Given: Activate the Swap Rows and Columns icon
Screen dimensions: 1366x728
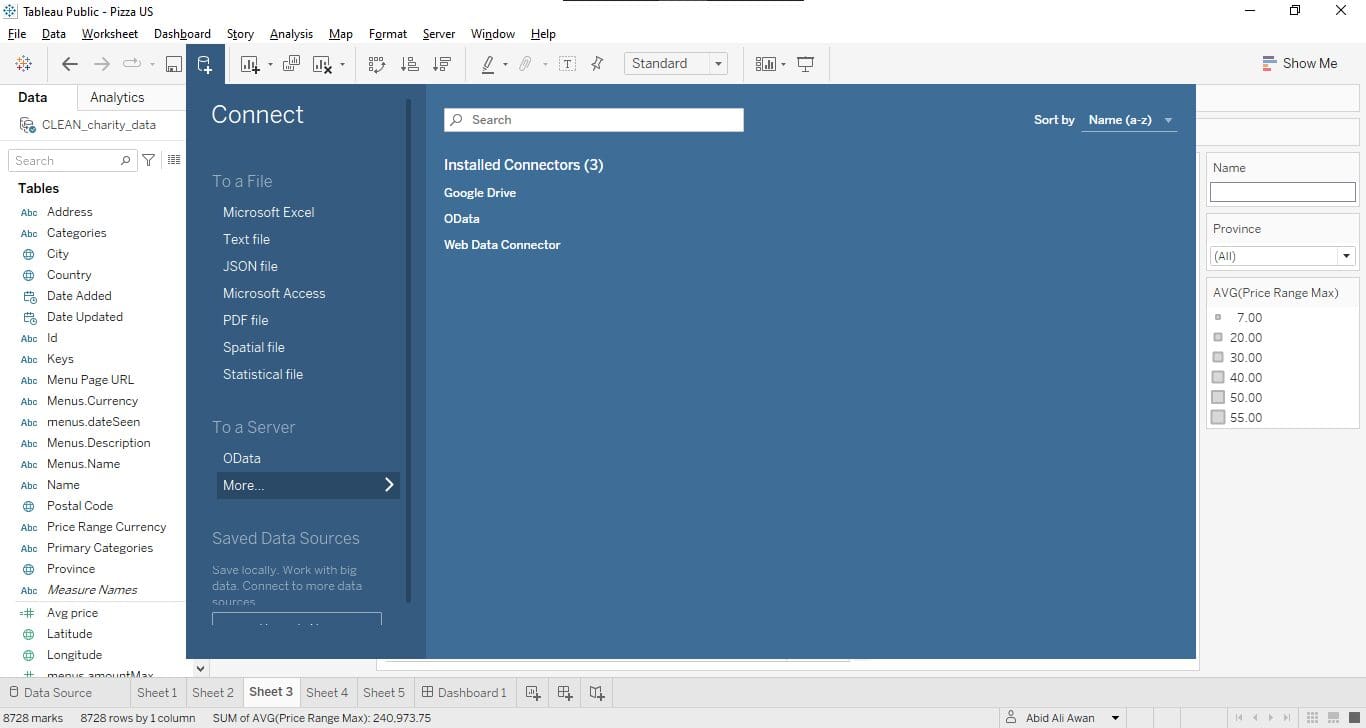Looking at the screenshot, I should tap(377, 63).
